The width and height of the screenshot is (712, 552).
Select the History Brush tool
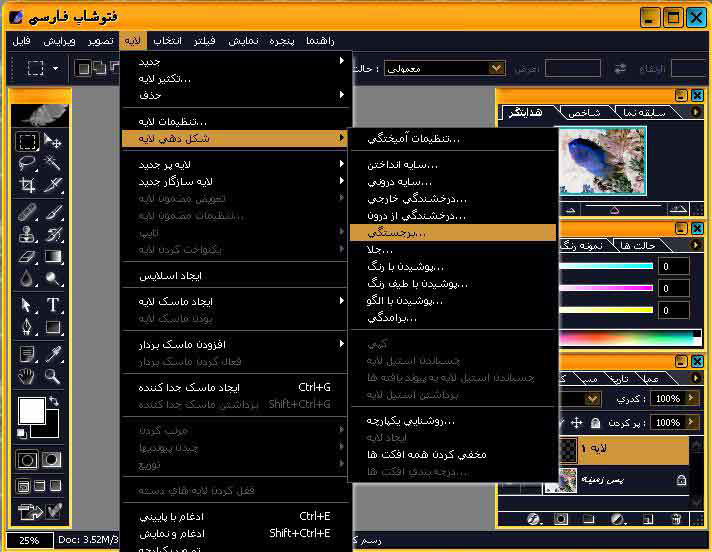pos(53,234)
